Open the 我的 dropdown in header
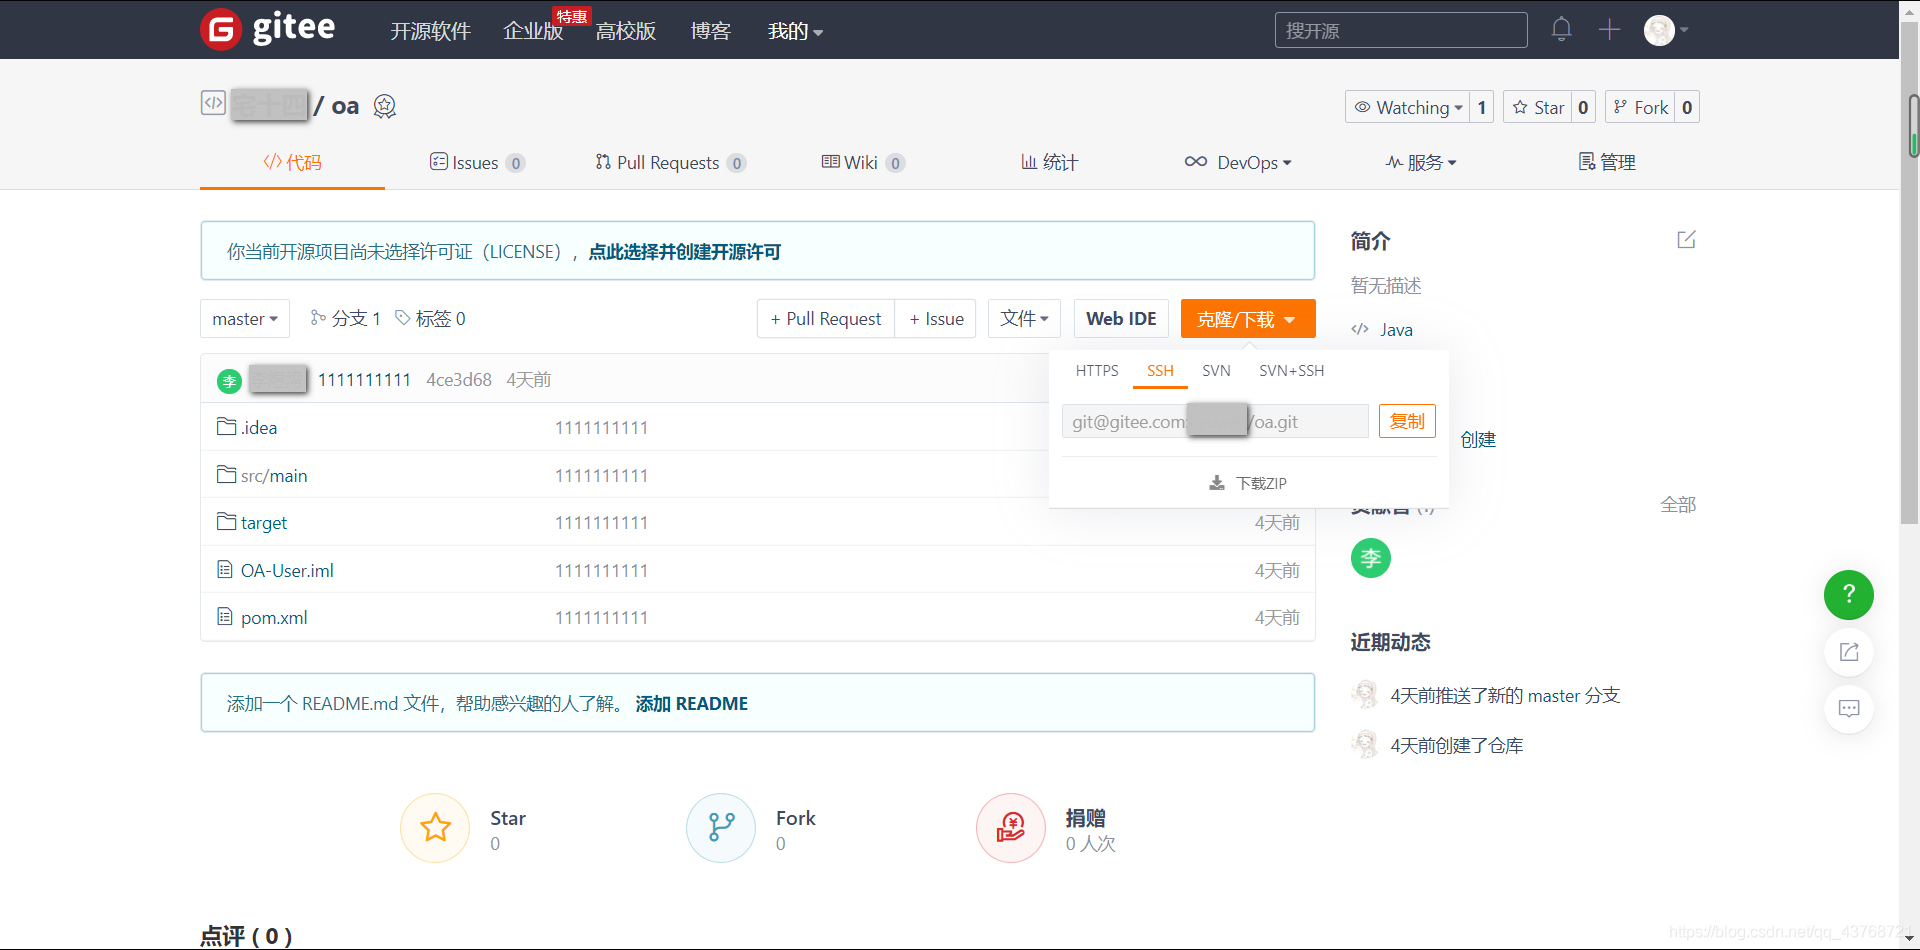 point(795,31)
